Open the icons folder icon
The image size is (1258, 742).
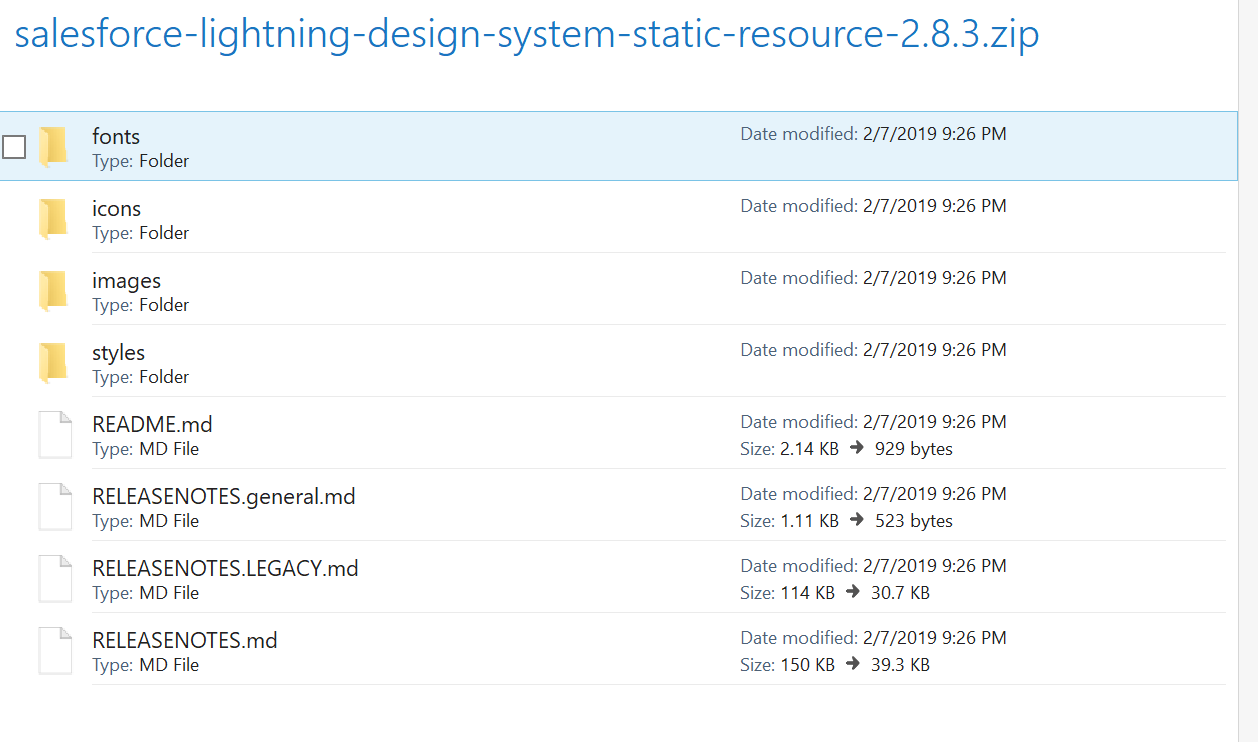(x=53, y=218)
